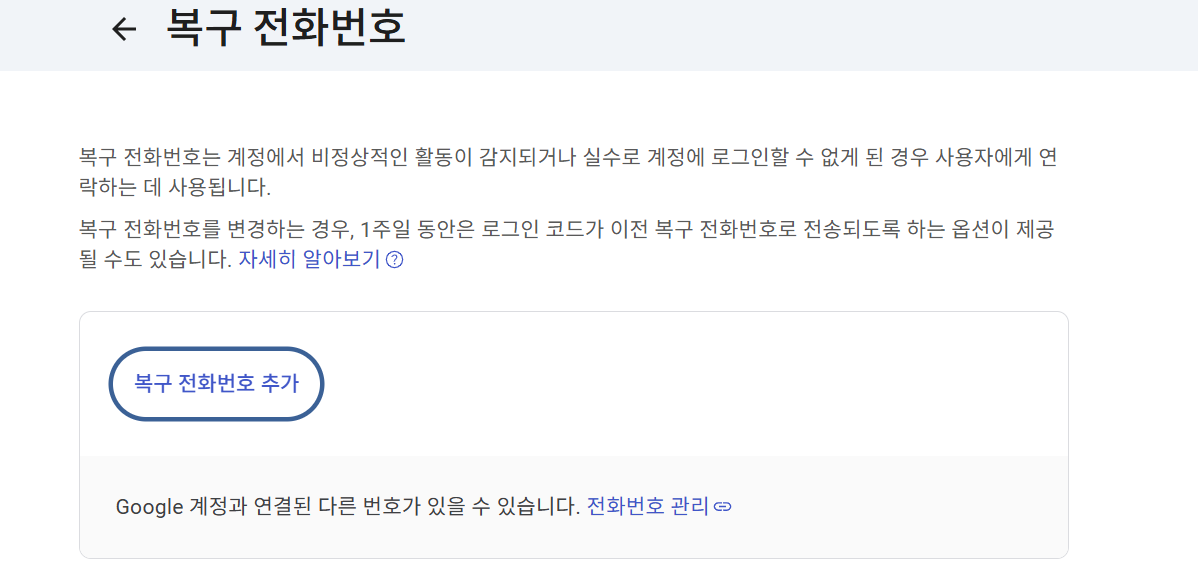1198x584 pixels.
Task: Click the Google 계정과 연결된 다른 번호 note
Action: tap(347, 506)
